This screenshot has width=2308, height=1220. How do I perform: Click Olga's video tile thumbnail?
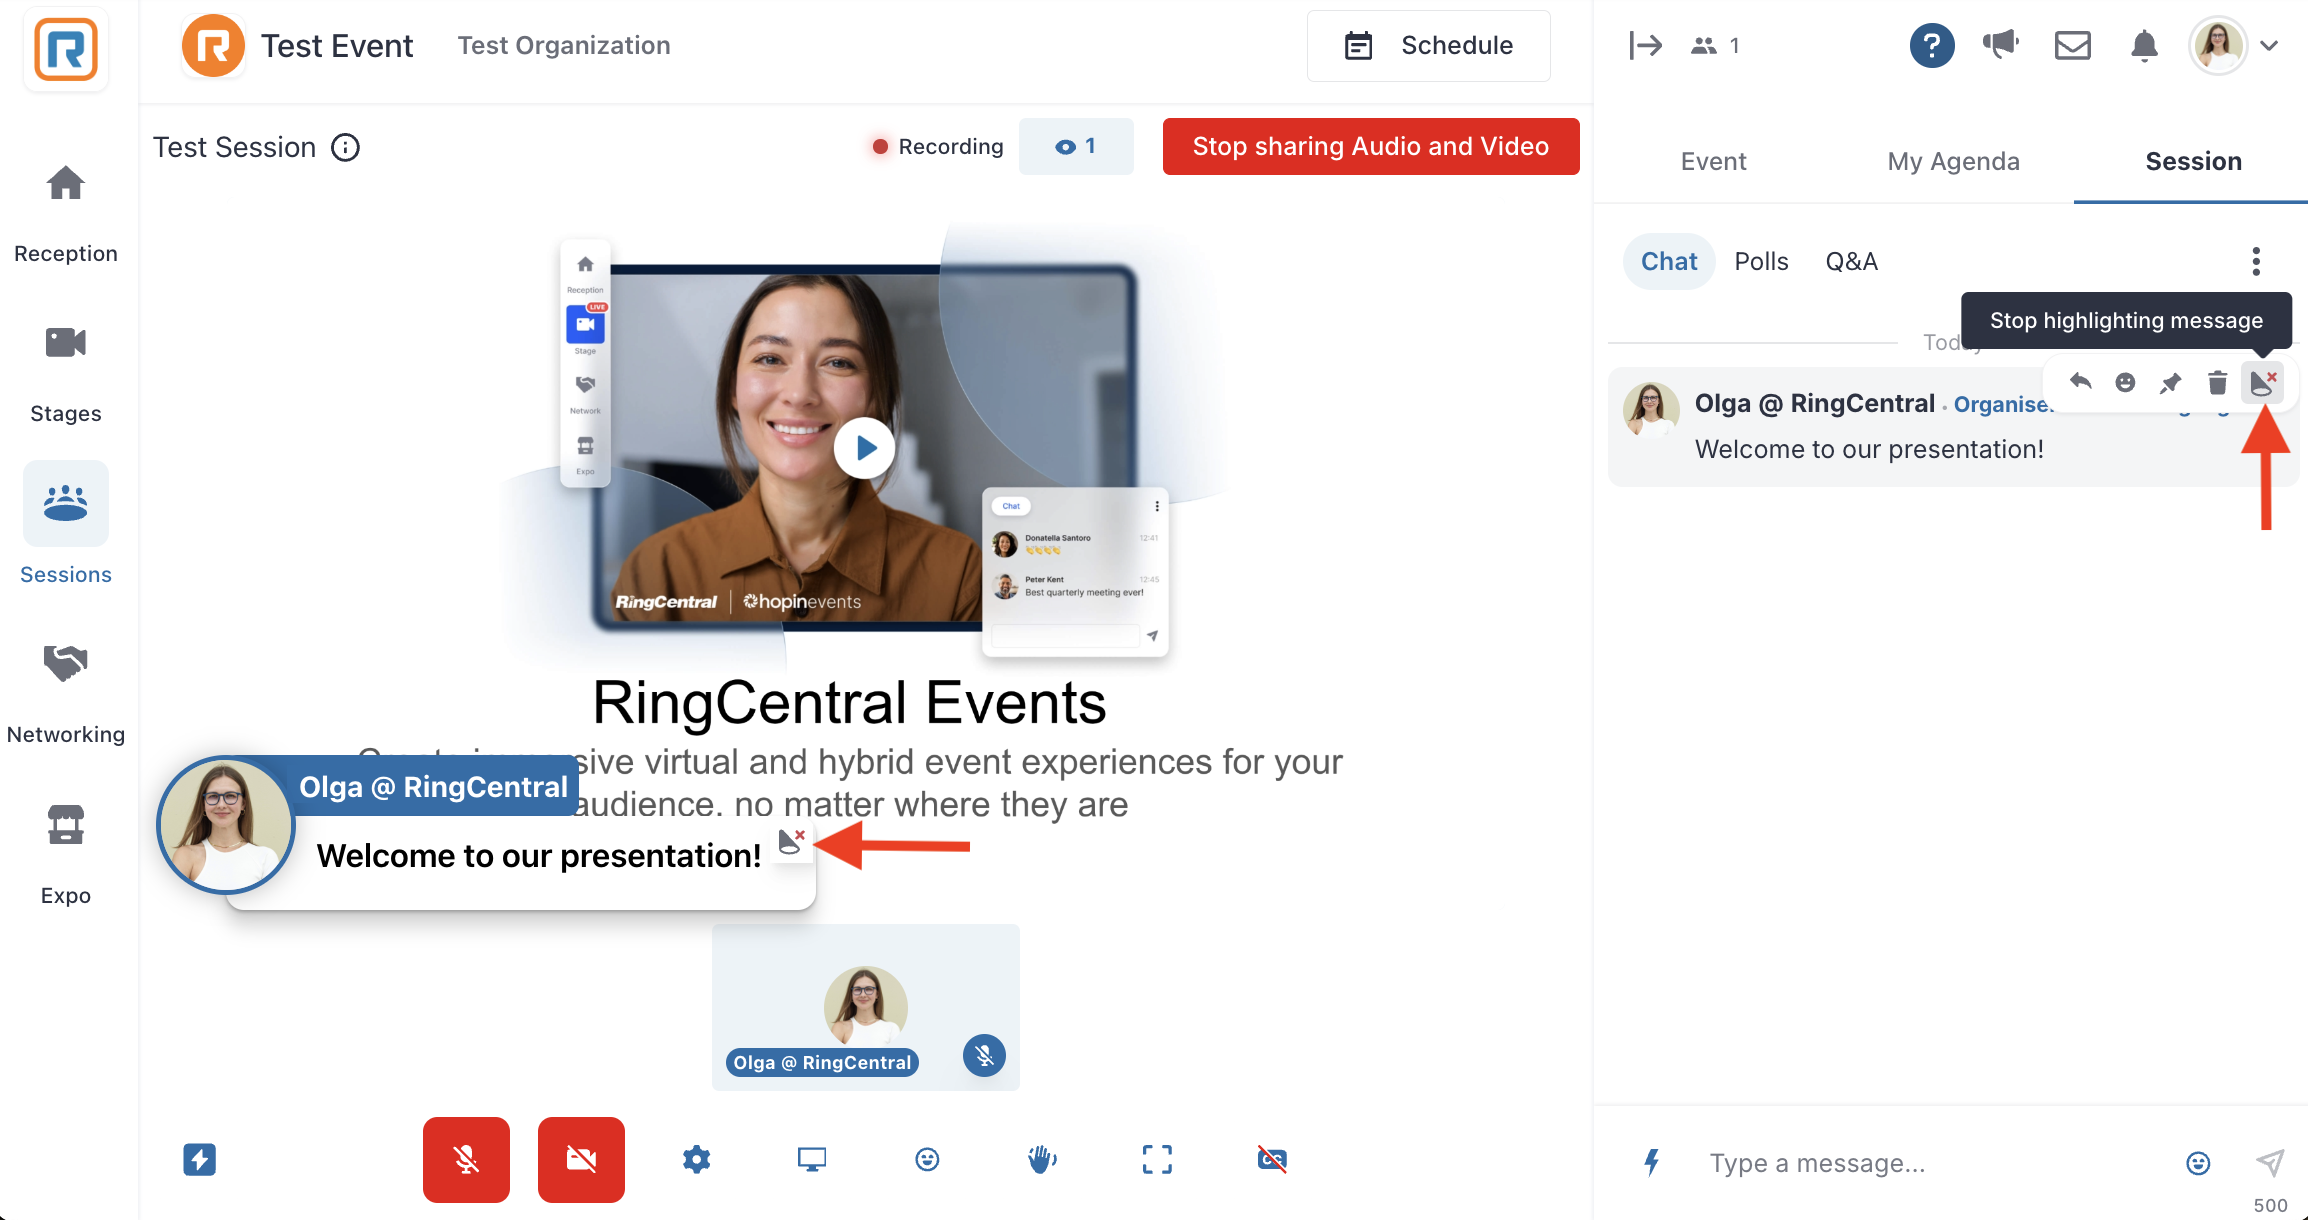(x=866, y=1007)
